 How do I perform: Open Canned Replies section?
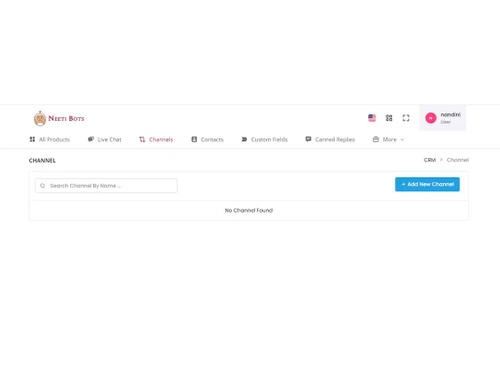(x=330, y=139)
